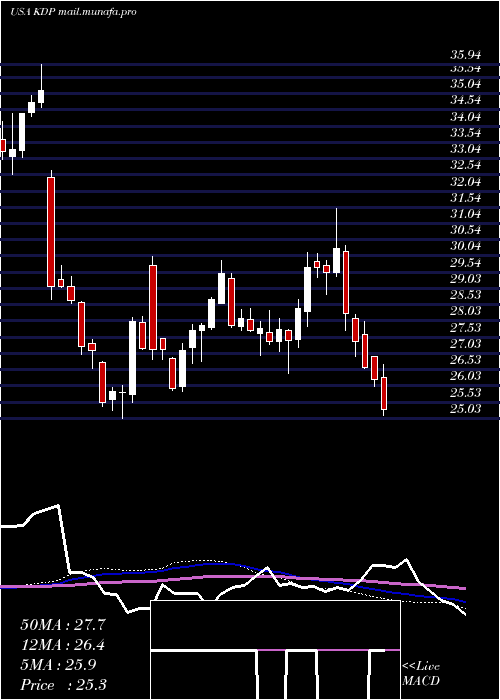
Task: Click the 28.53 price axis label
Action: pyautogui.click(x=466, y=295)
